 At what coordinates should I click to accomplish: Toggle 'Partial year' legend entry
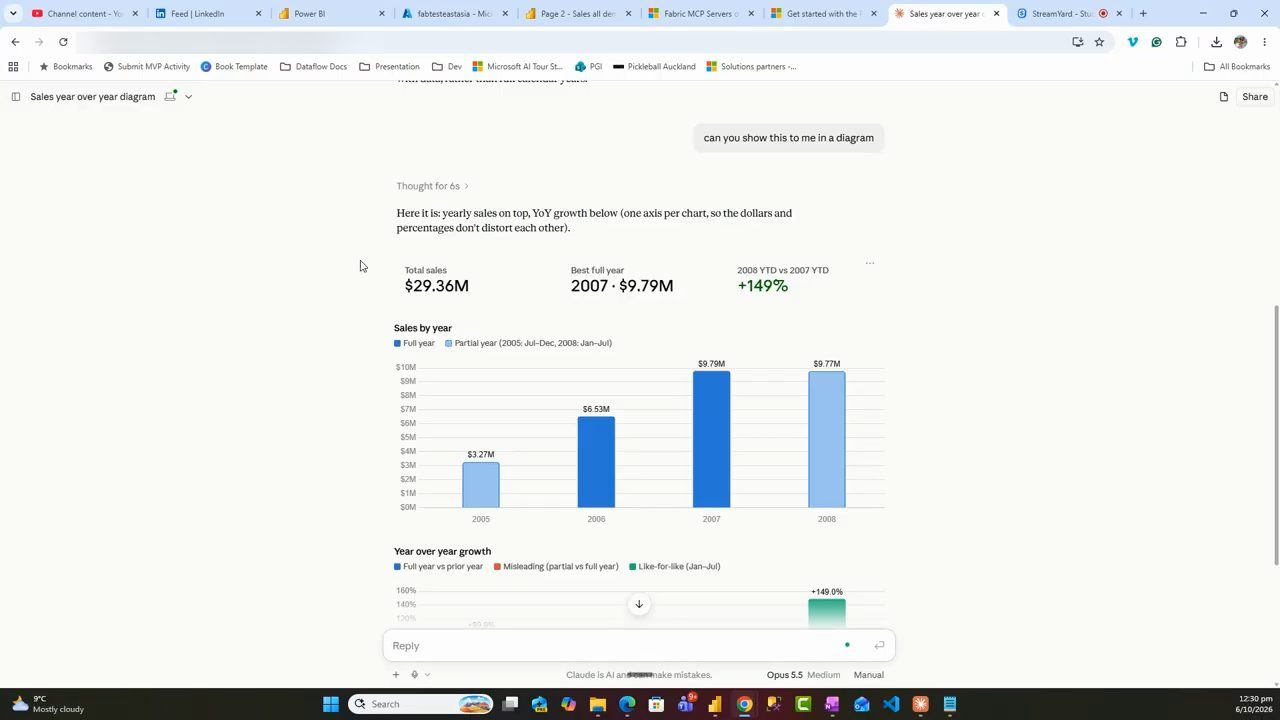coord(528,343)
